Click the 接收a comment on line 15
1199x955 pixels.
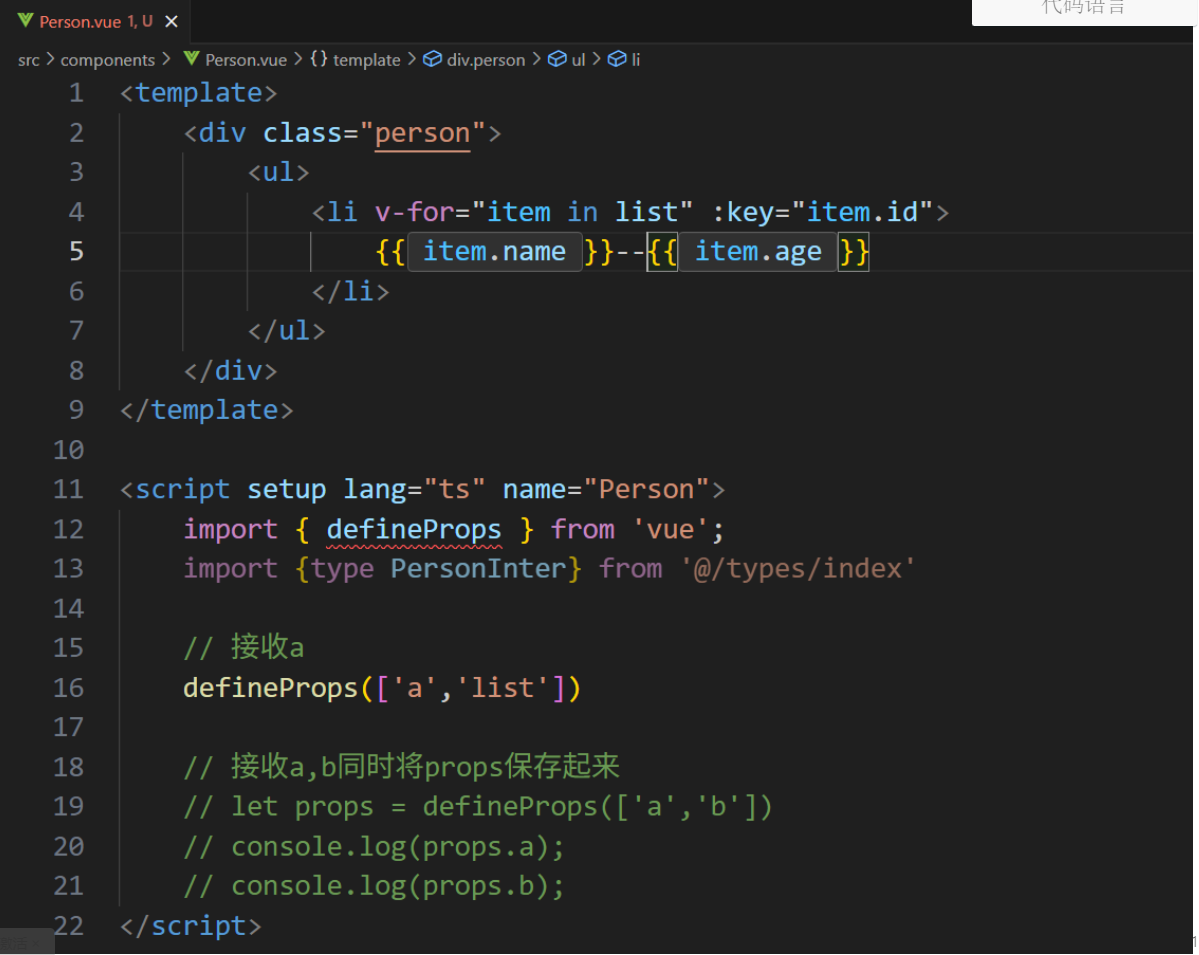click(244, 648)
